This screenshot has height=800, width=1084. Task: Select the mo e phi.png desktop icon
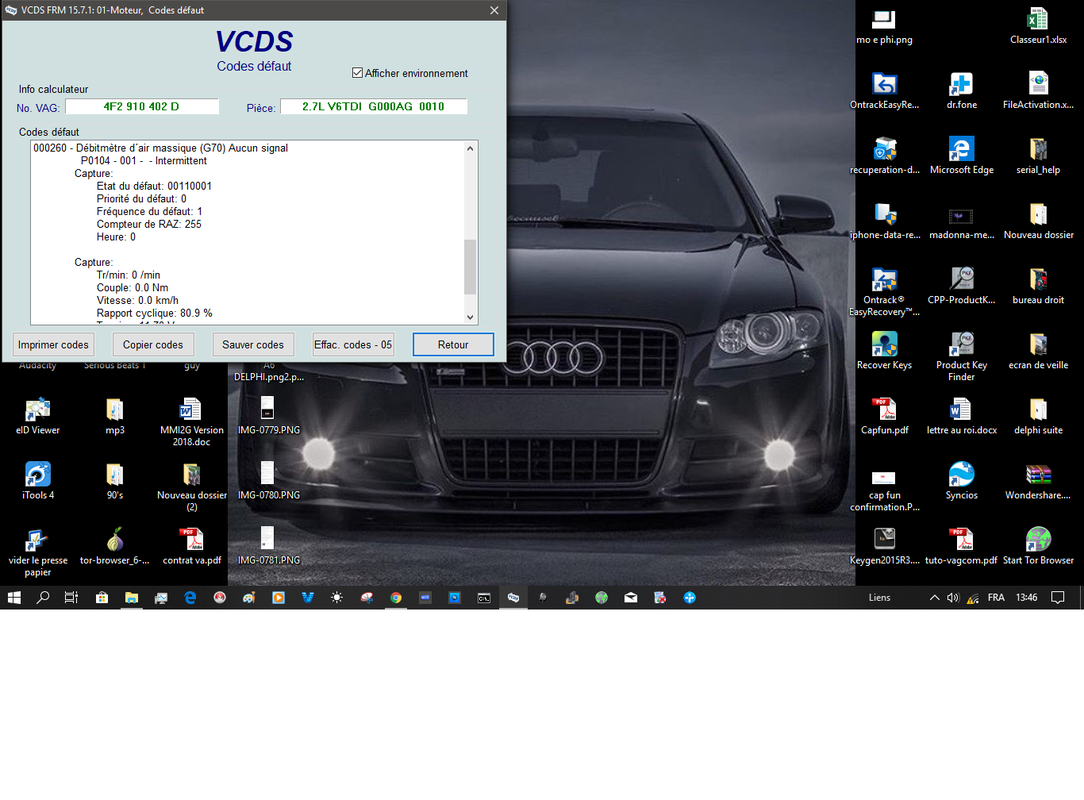884,28
